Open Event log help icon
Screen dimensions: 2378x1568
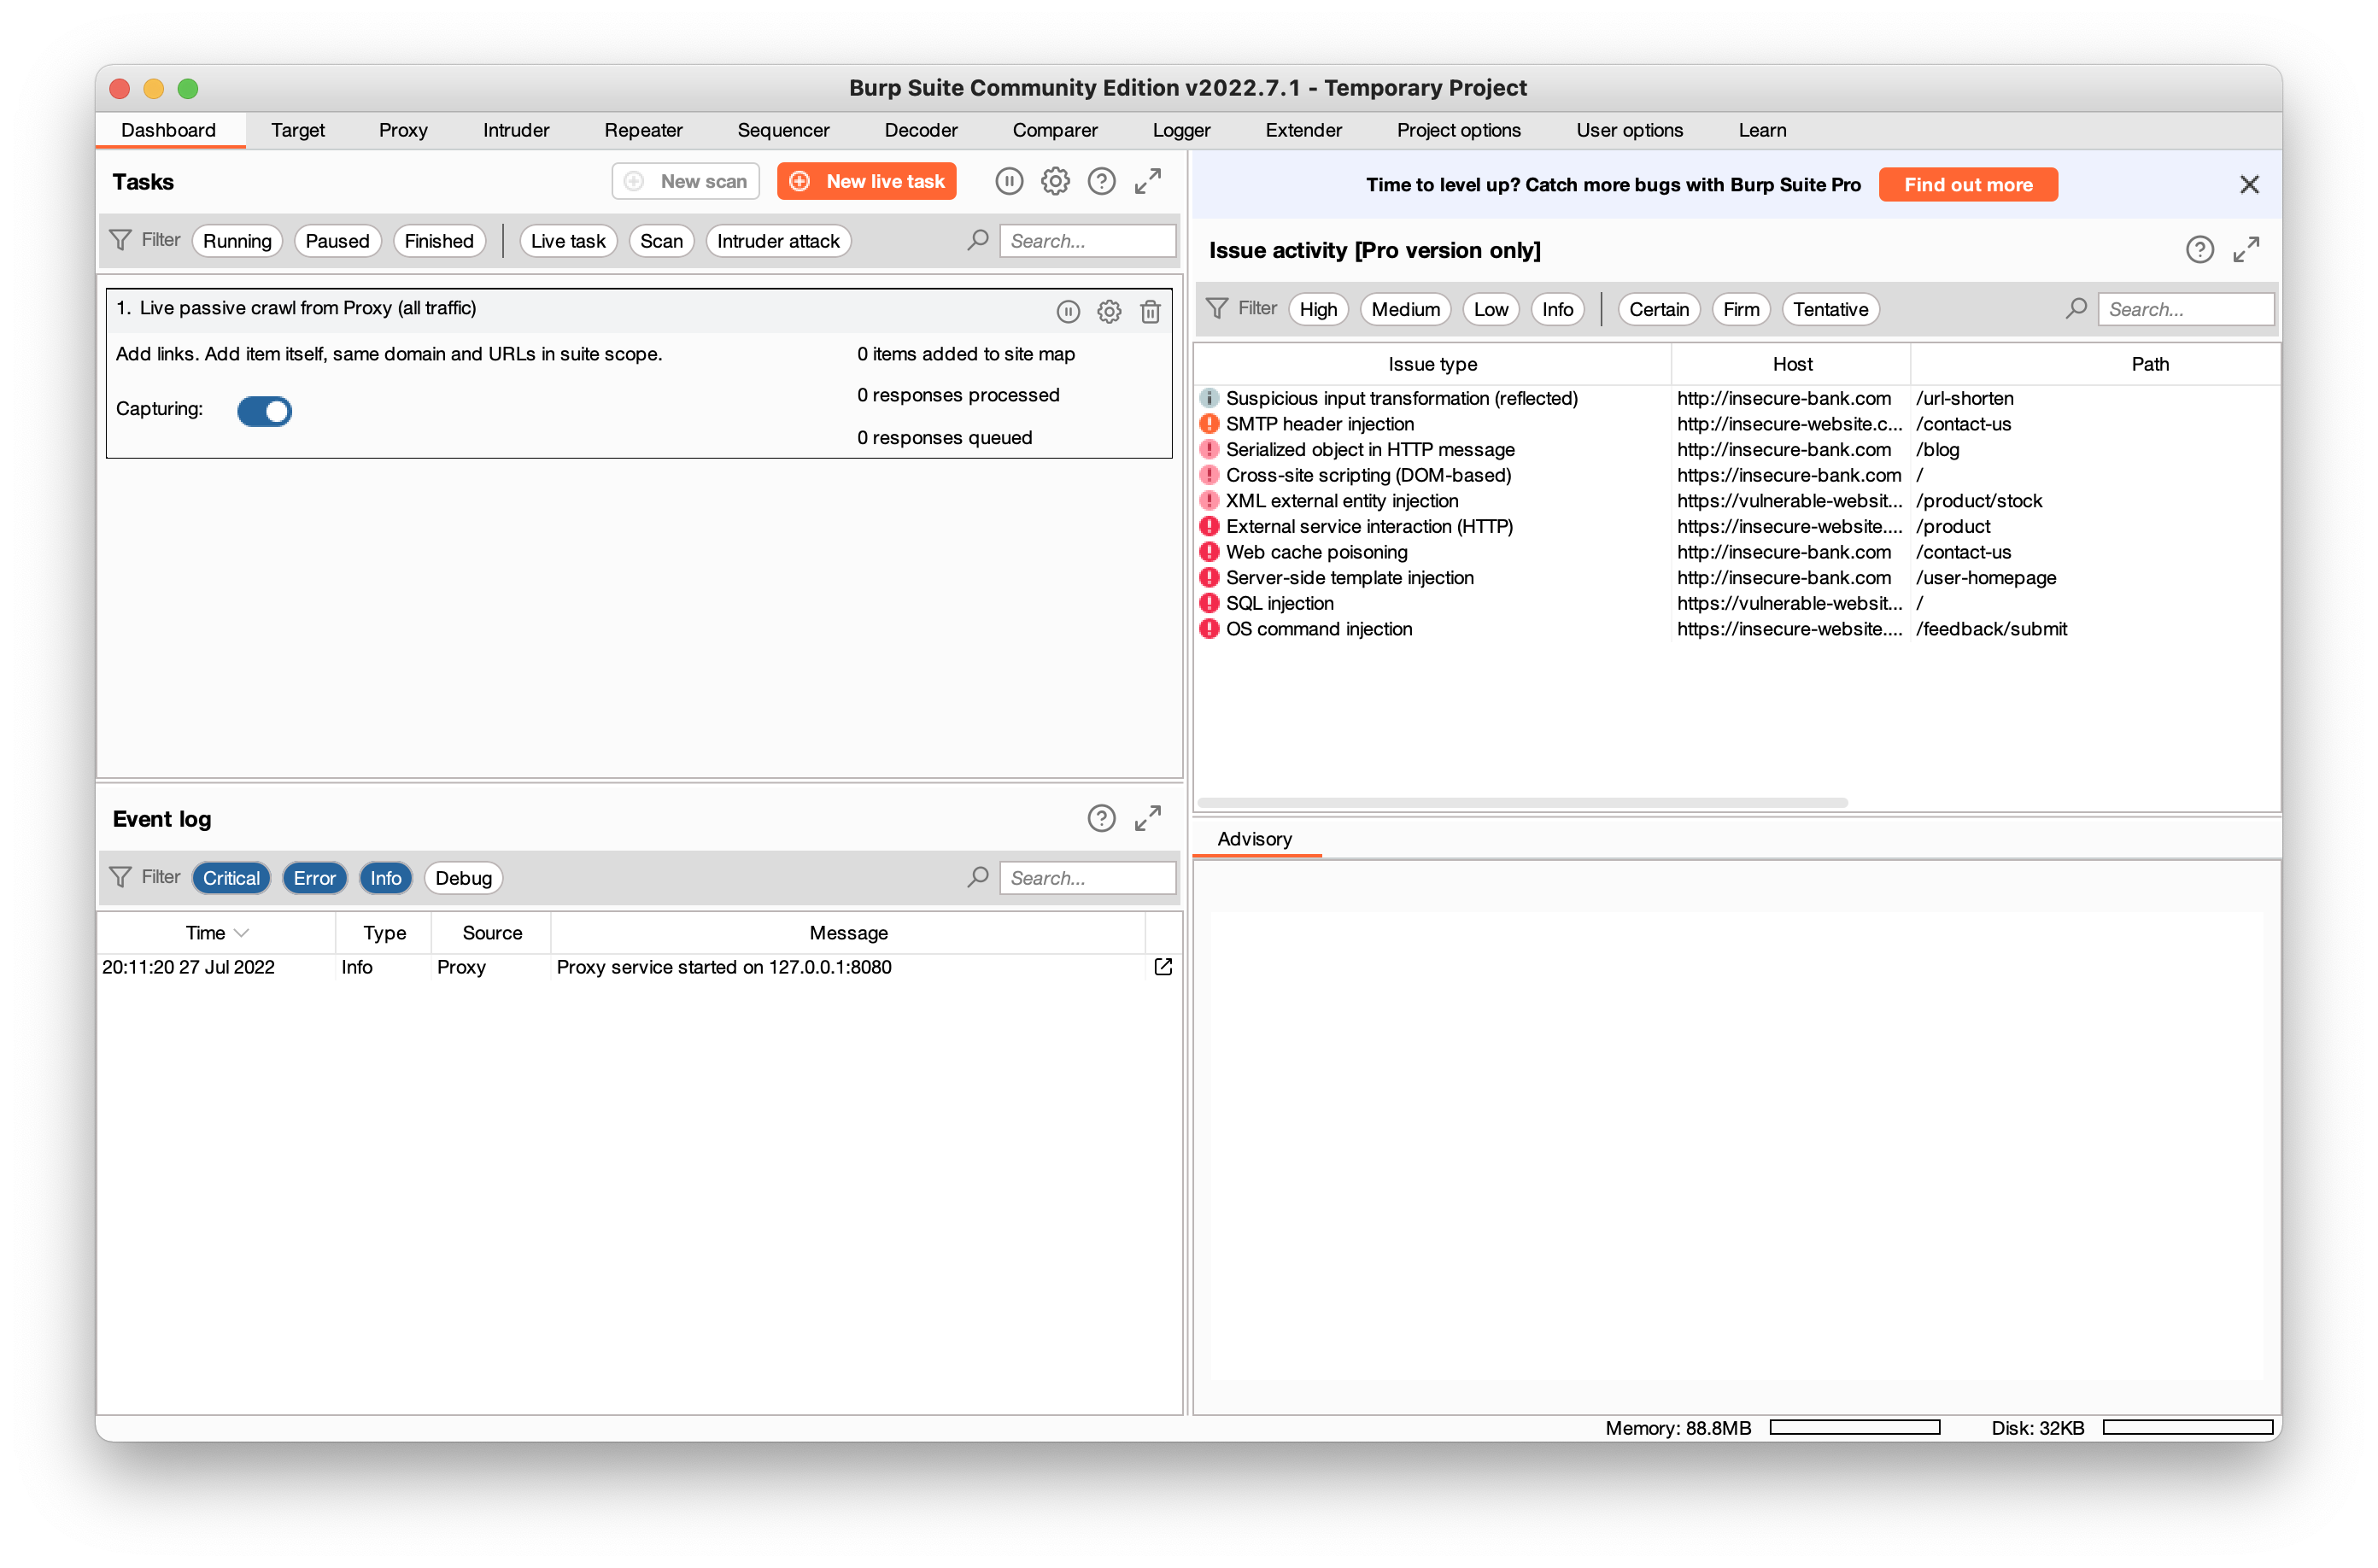pos(1101,818)
